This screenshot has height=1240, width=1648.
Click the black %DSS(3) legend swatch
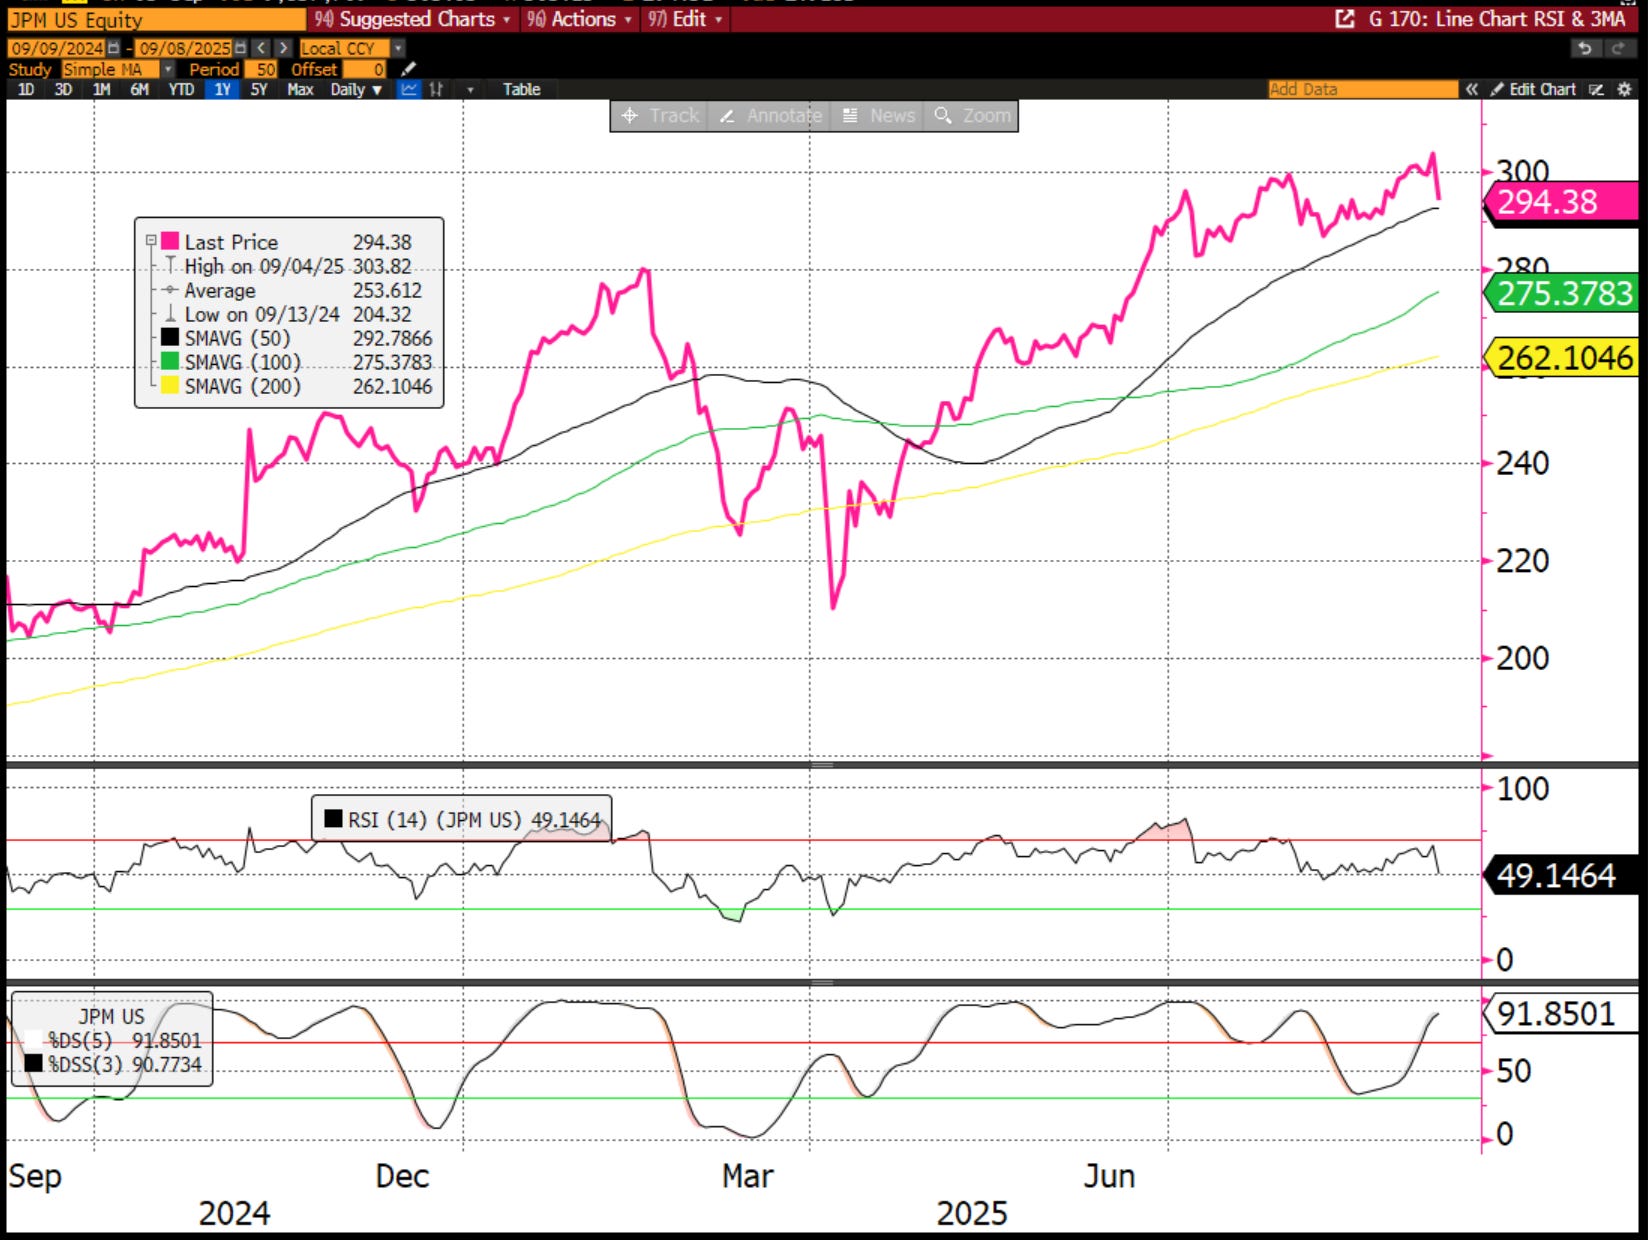point(34,1064)
